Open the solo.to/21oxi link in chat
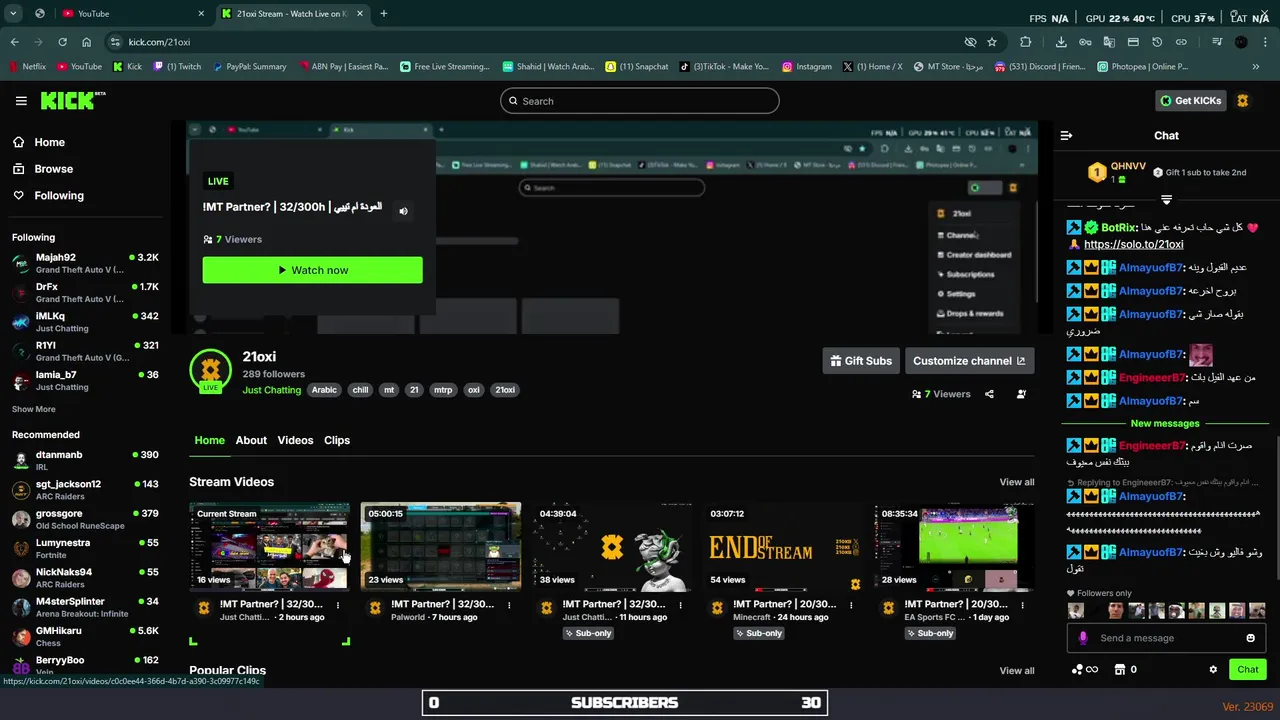The width and height of the screenshot is (1280, 720). pos(1134,245)
